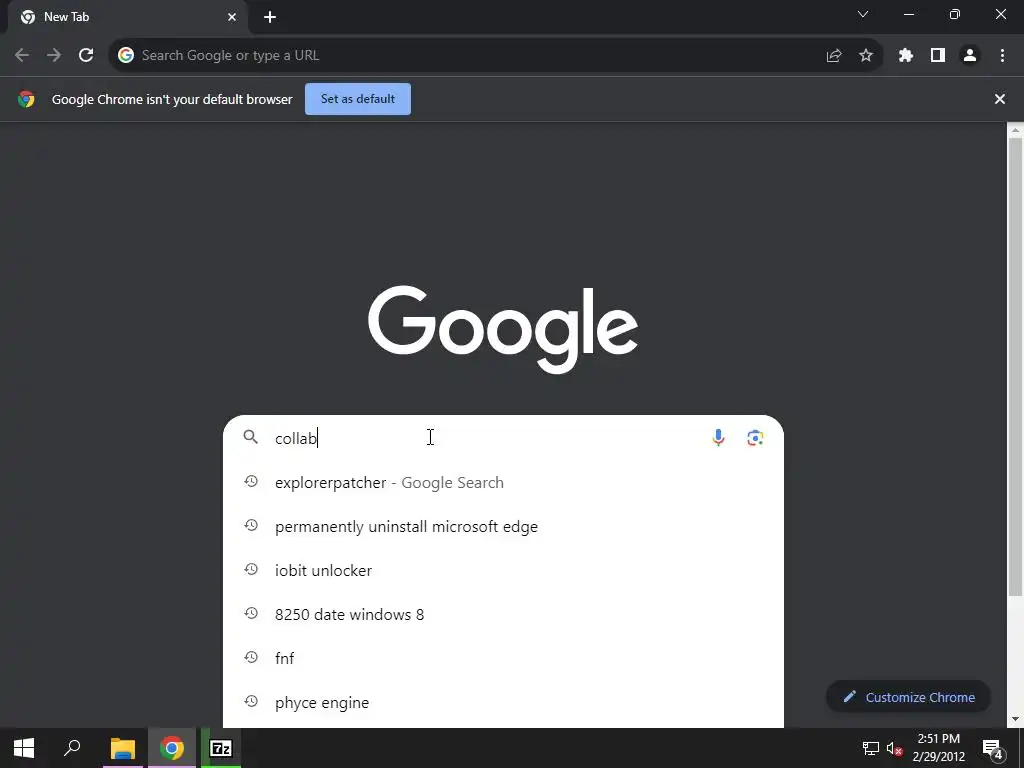
Task: Click the Google logo
Action: 503,329
